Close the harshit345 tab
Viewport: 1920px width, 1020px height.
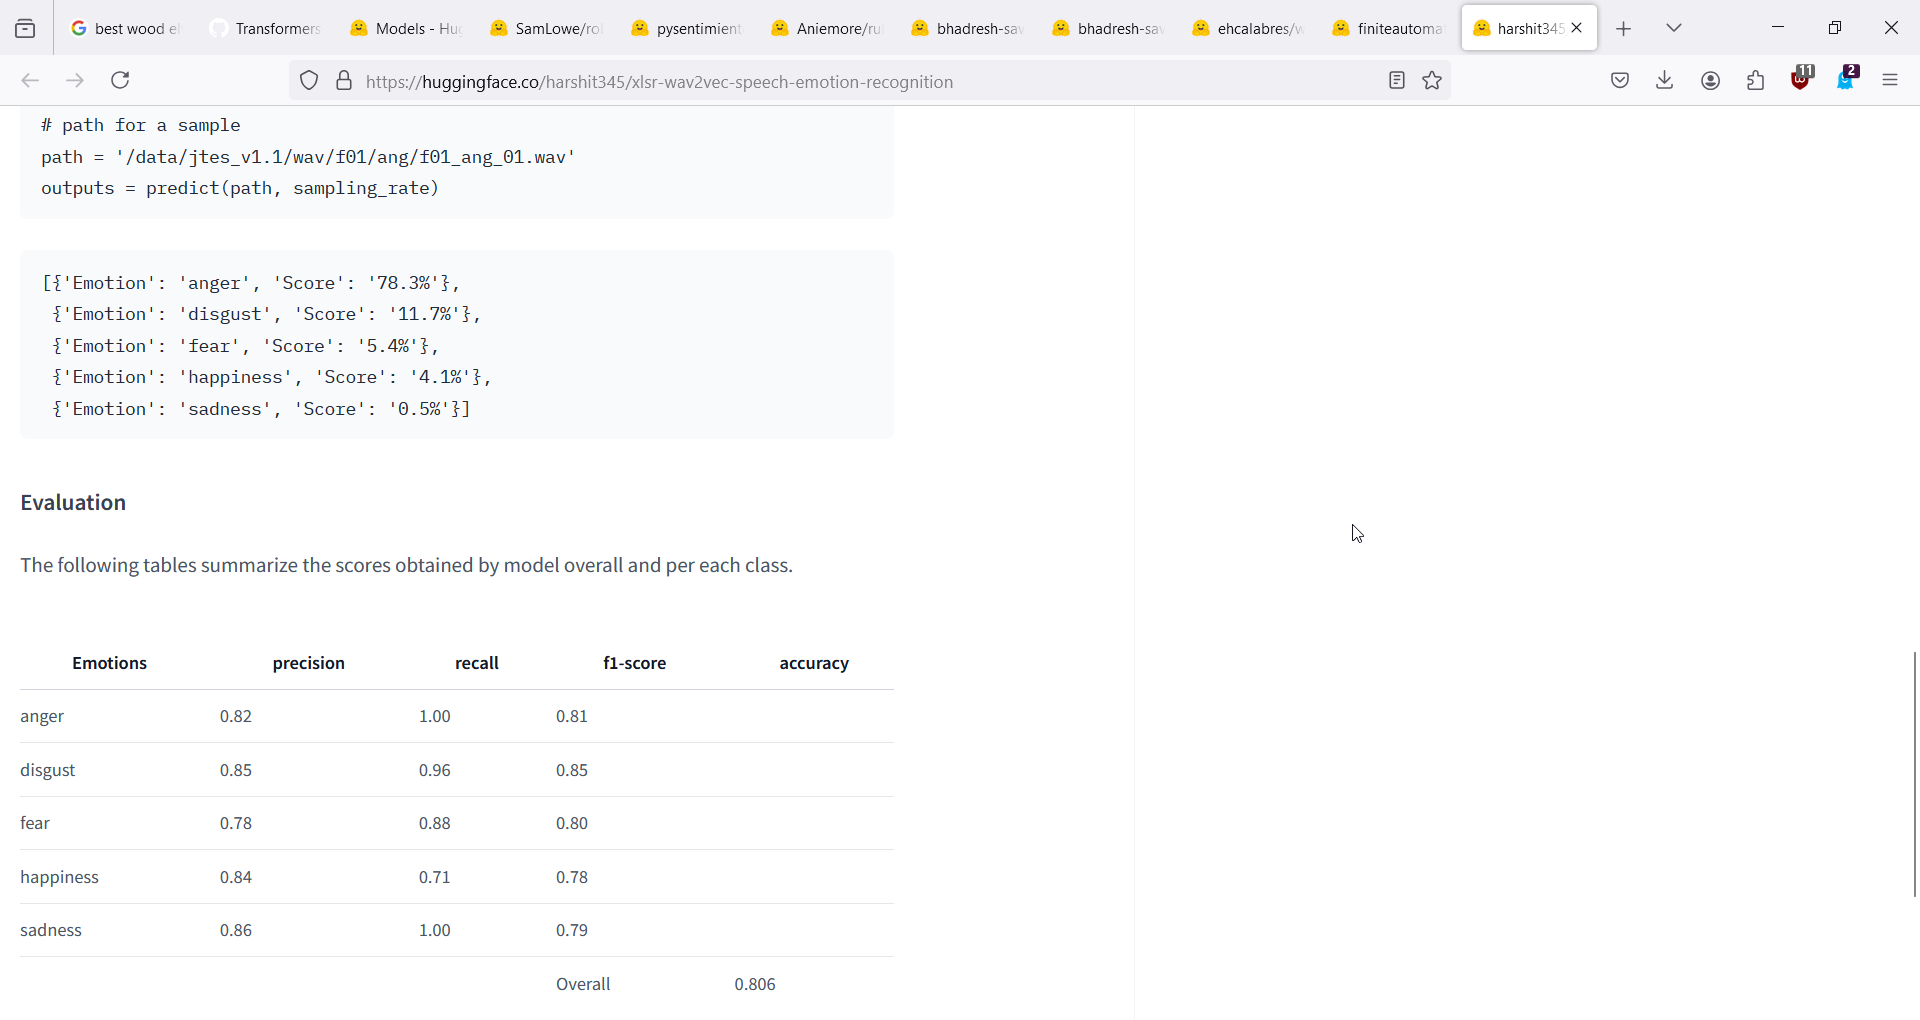[1578, 29]
